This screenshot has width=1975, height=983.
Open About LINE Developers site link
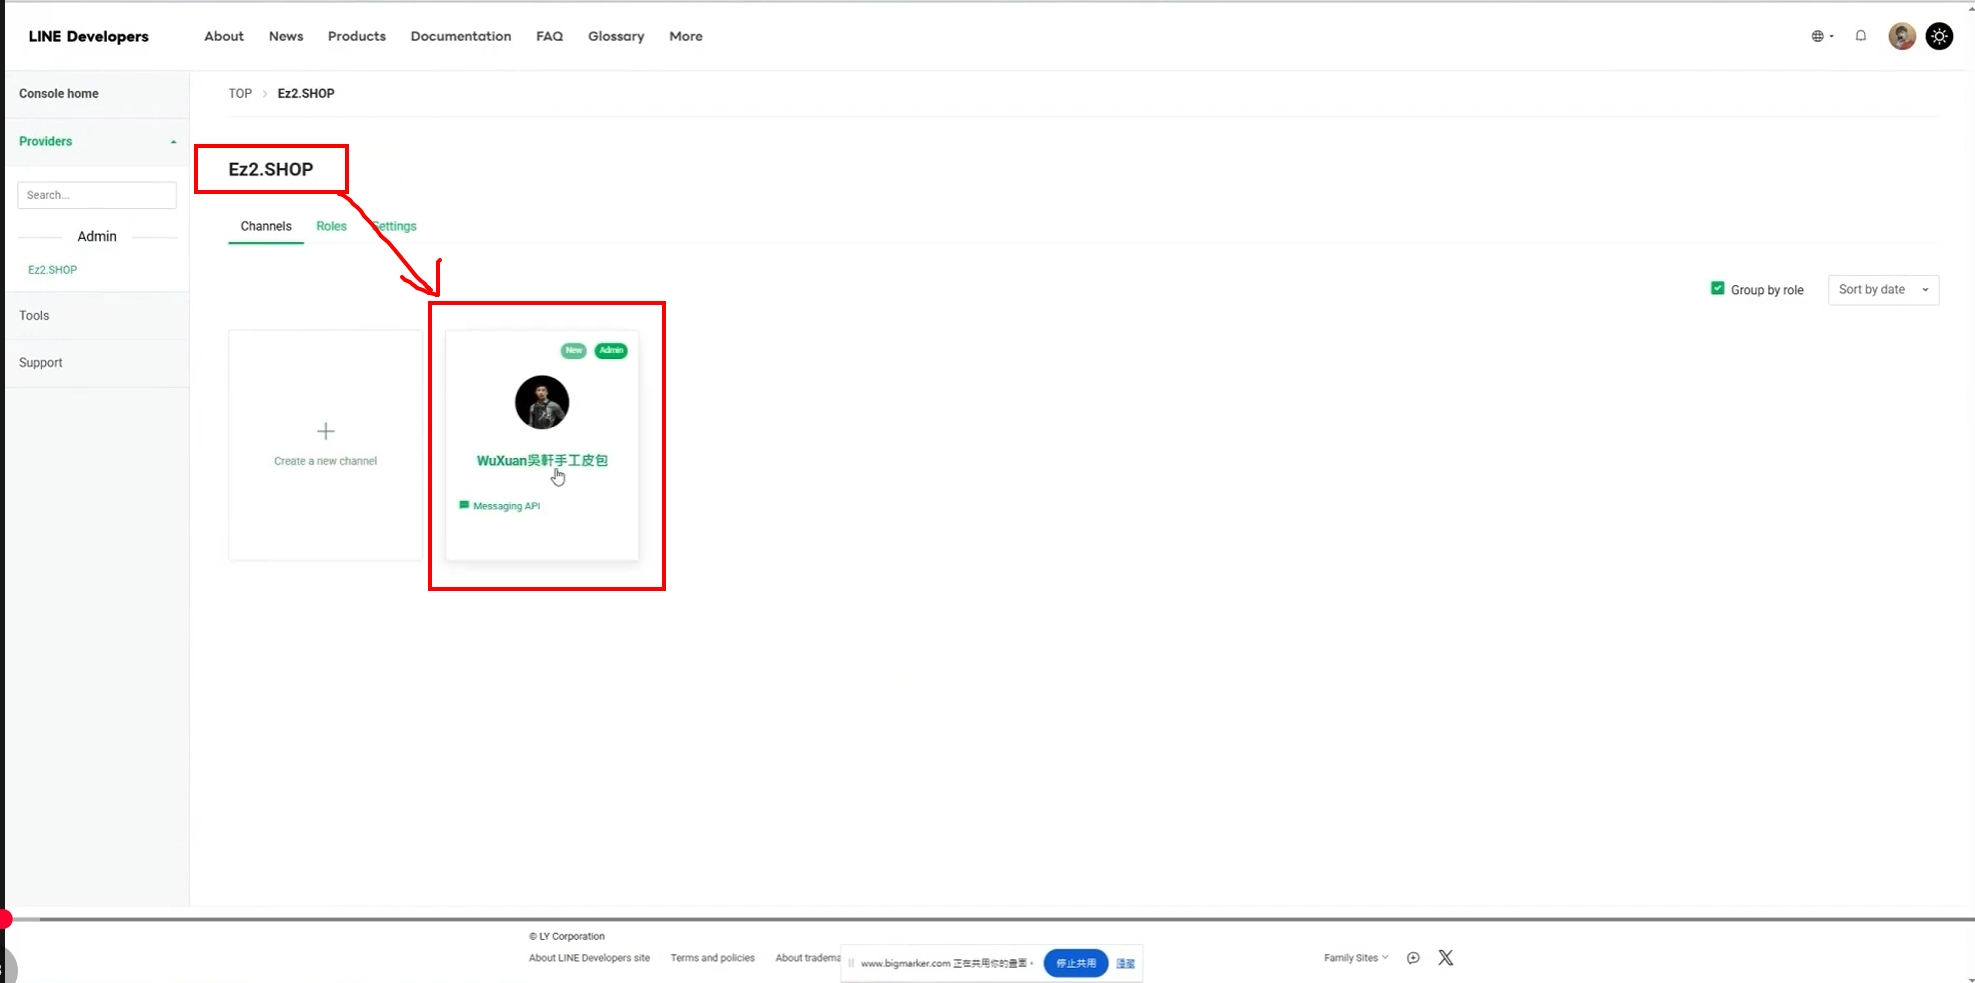point(589,958)
